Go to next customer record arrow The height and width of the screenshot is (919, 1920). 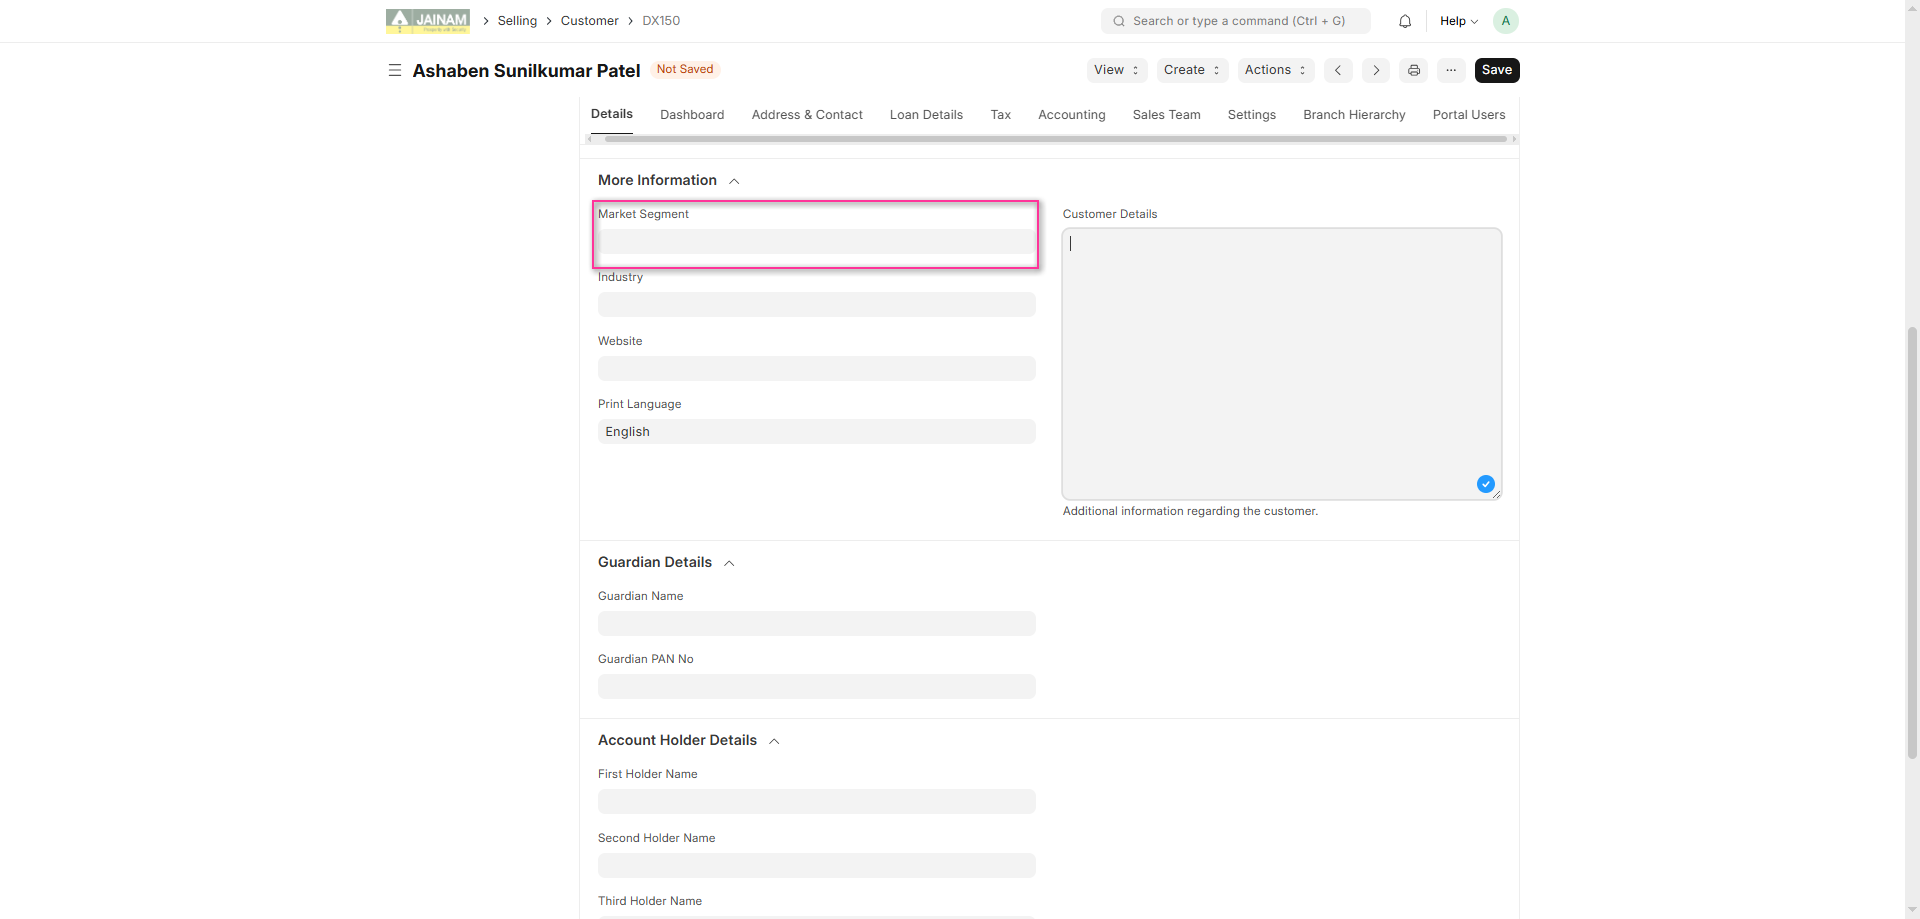1376,70
